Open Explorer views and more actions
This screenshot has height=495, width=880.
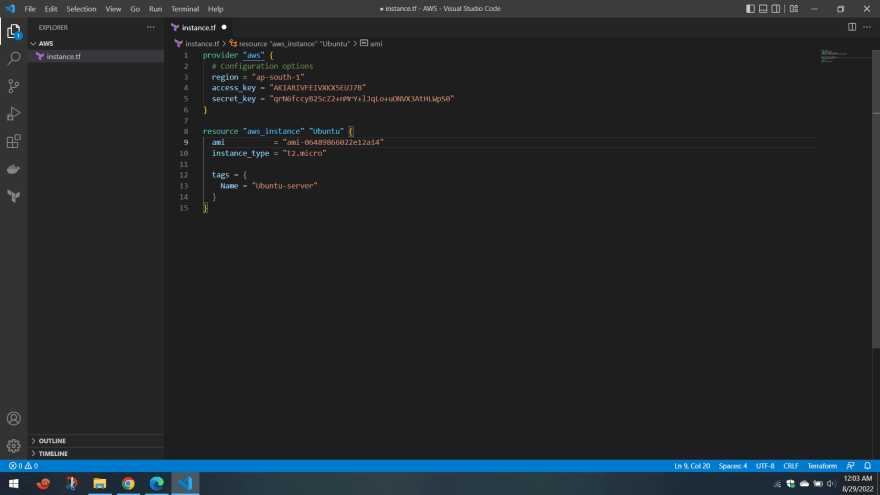pos(150,27)
